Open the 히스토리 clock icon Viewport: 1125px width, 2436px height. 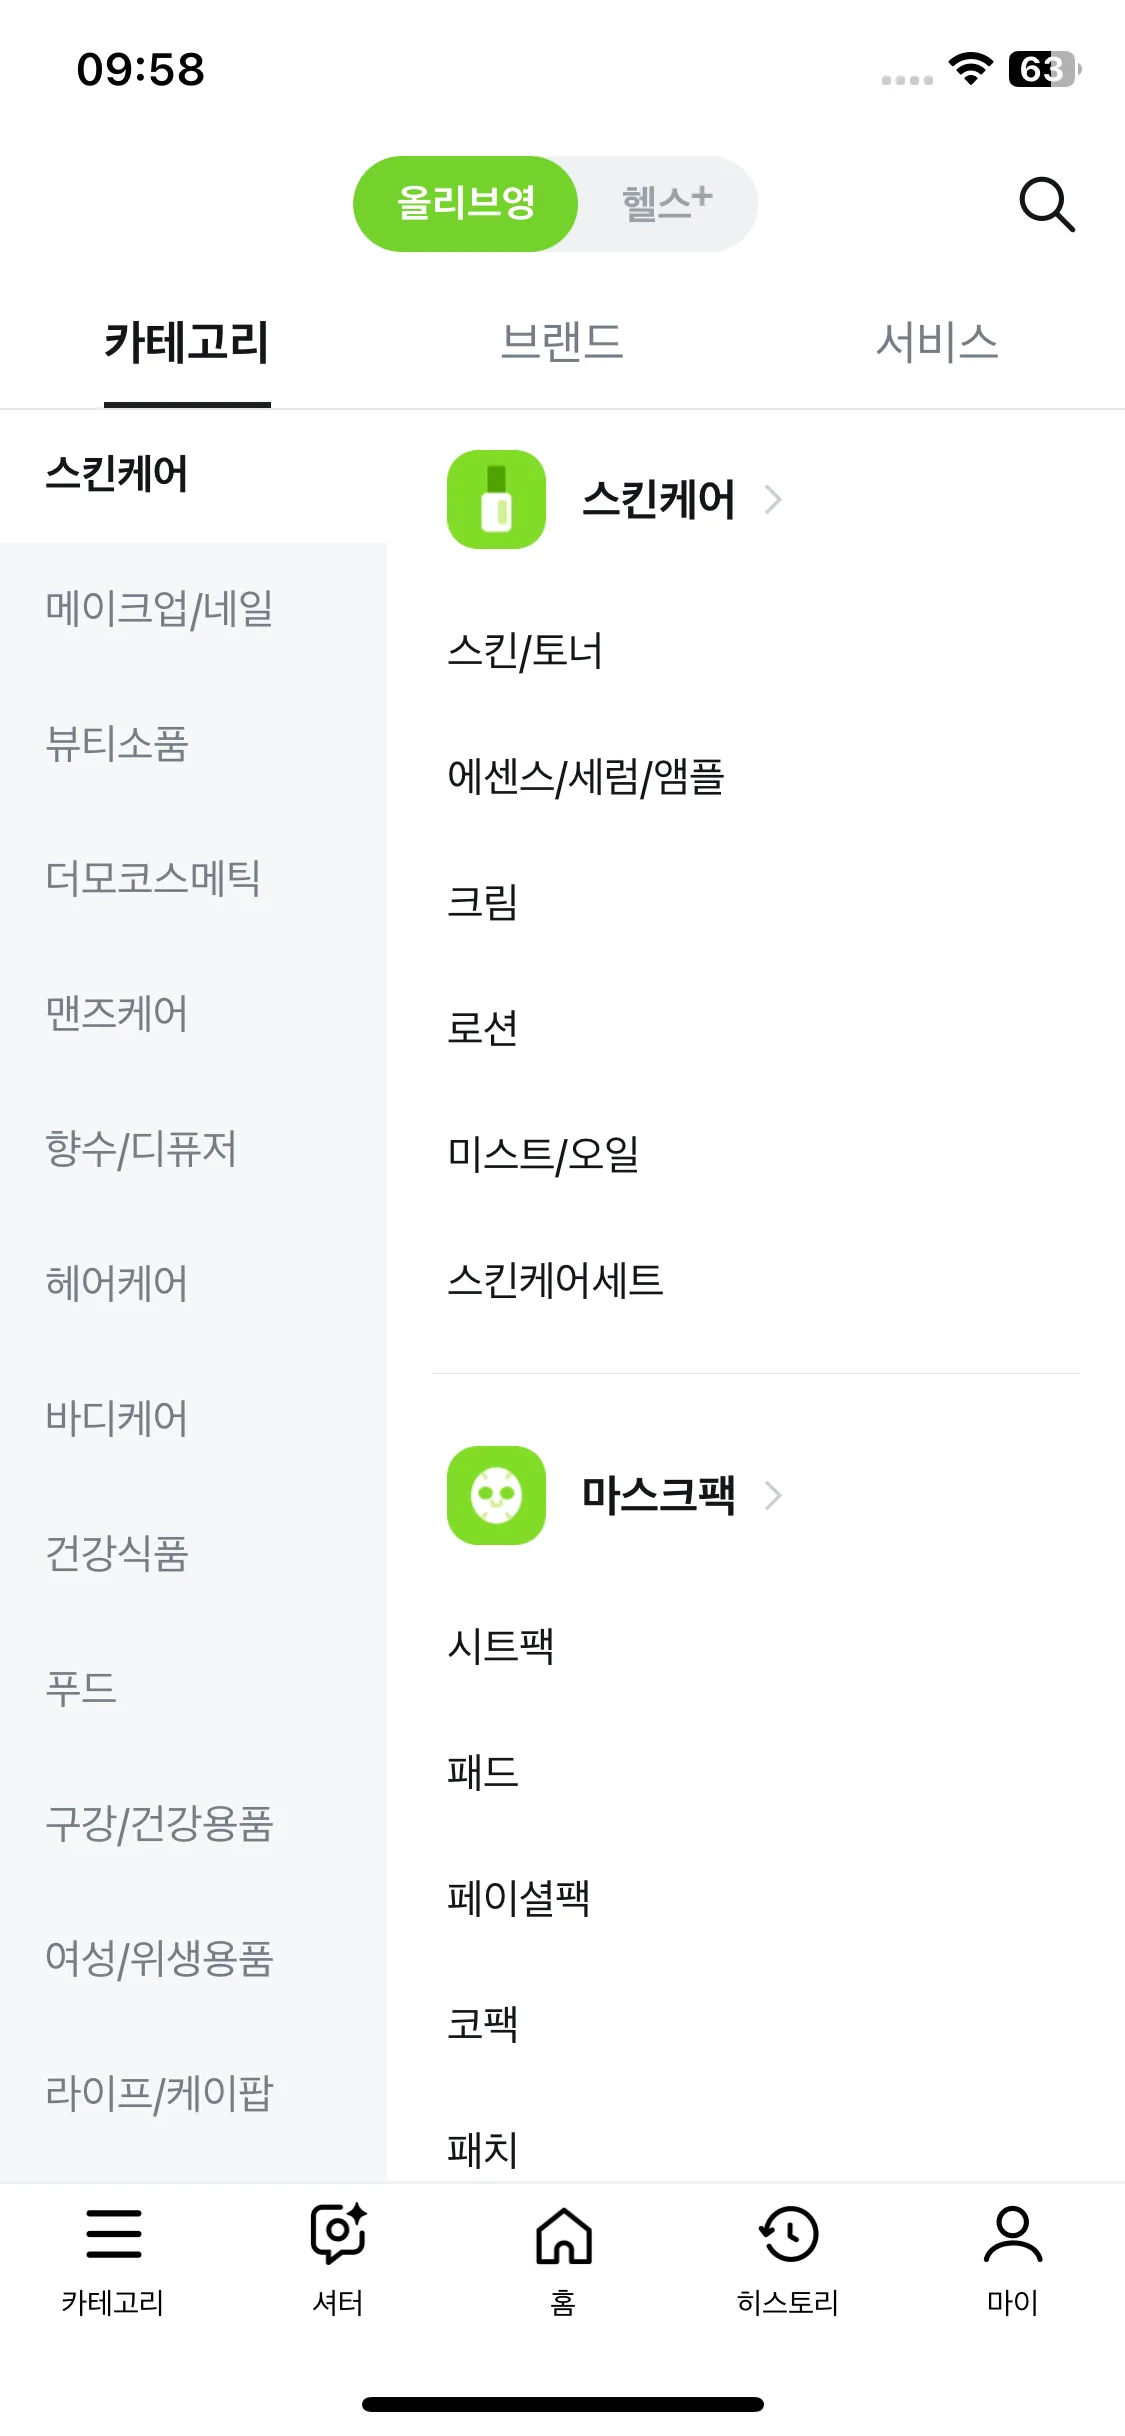tap(788, 2233)
